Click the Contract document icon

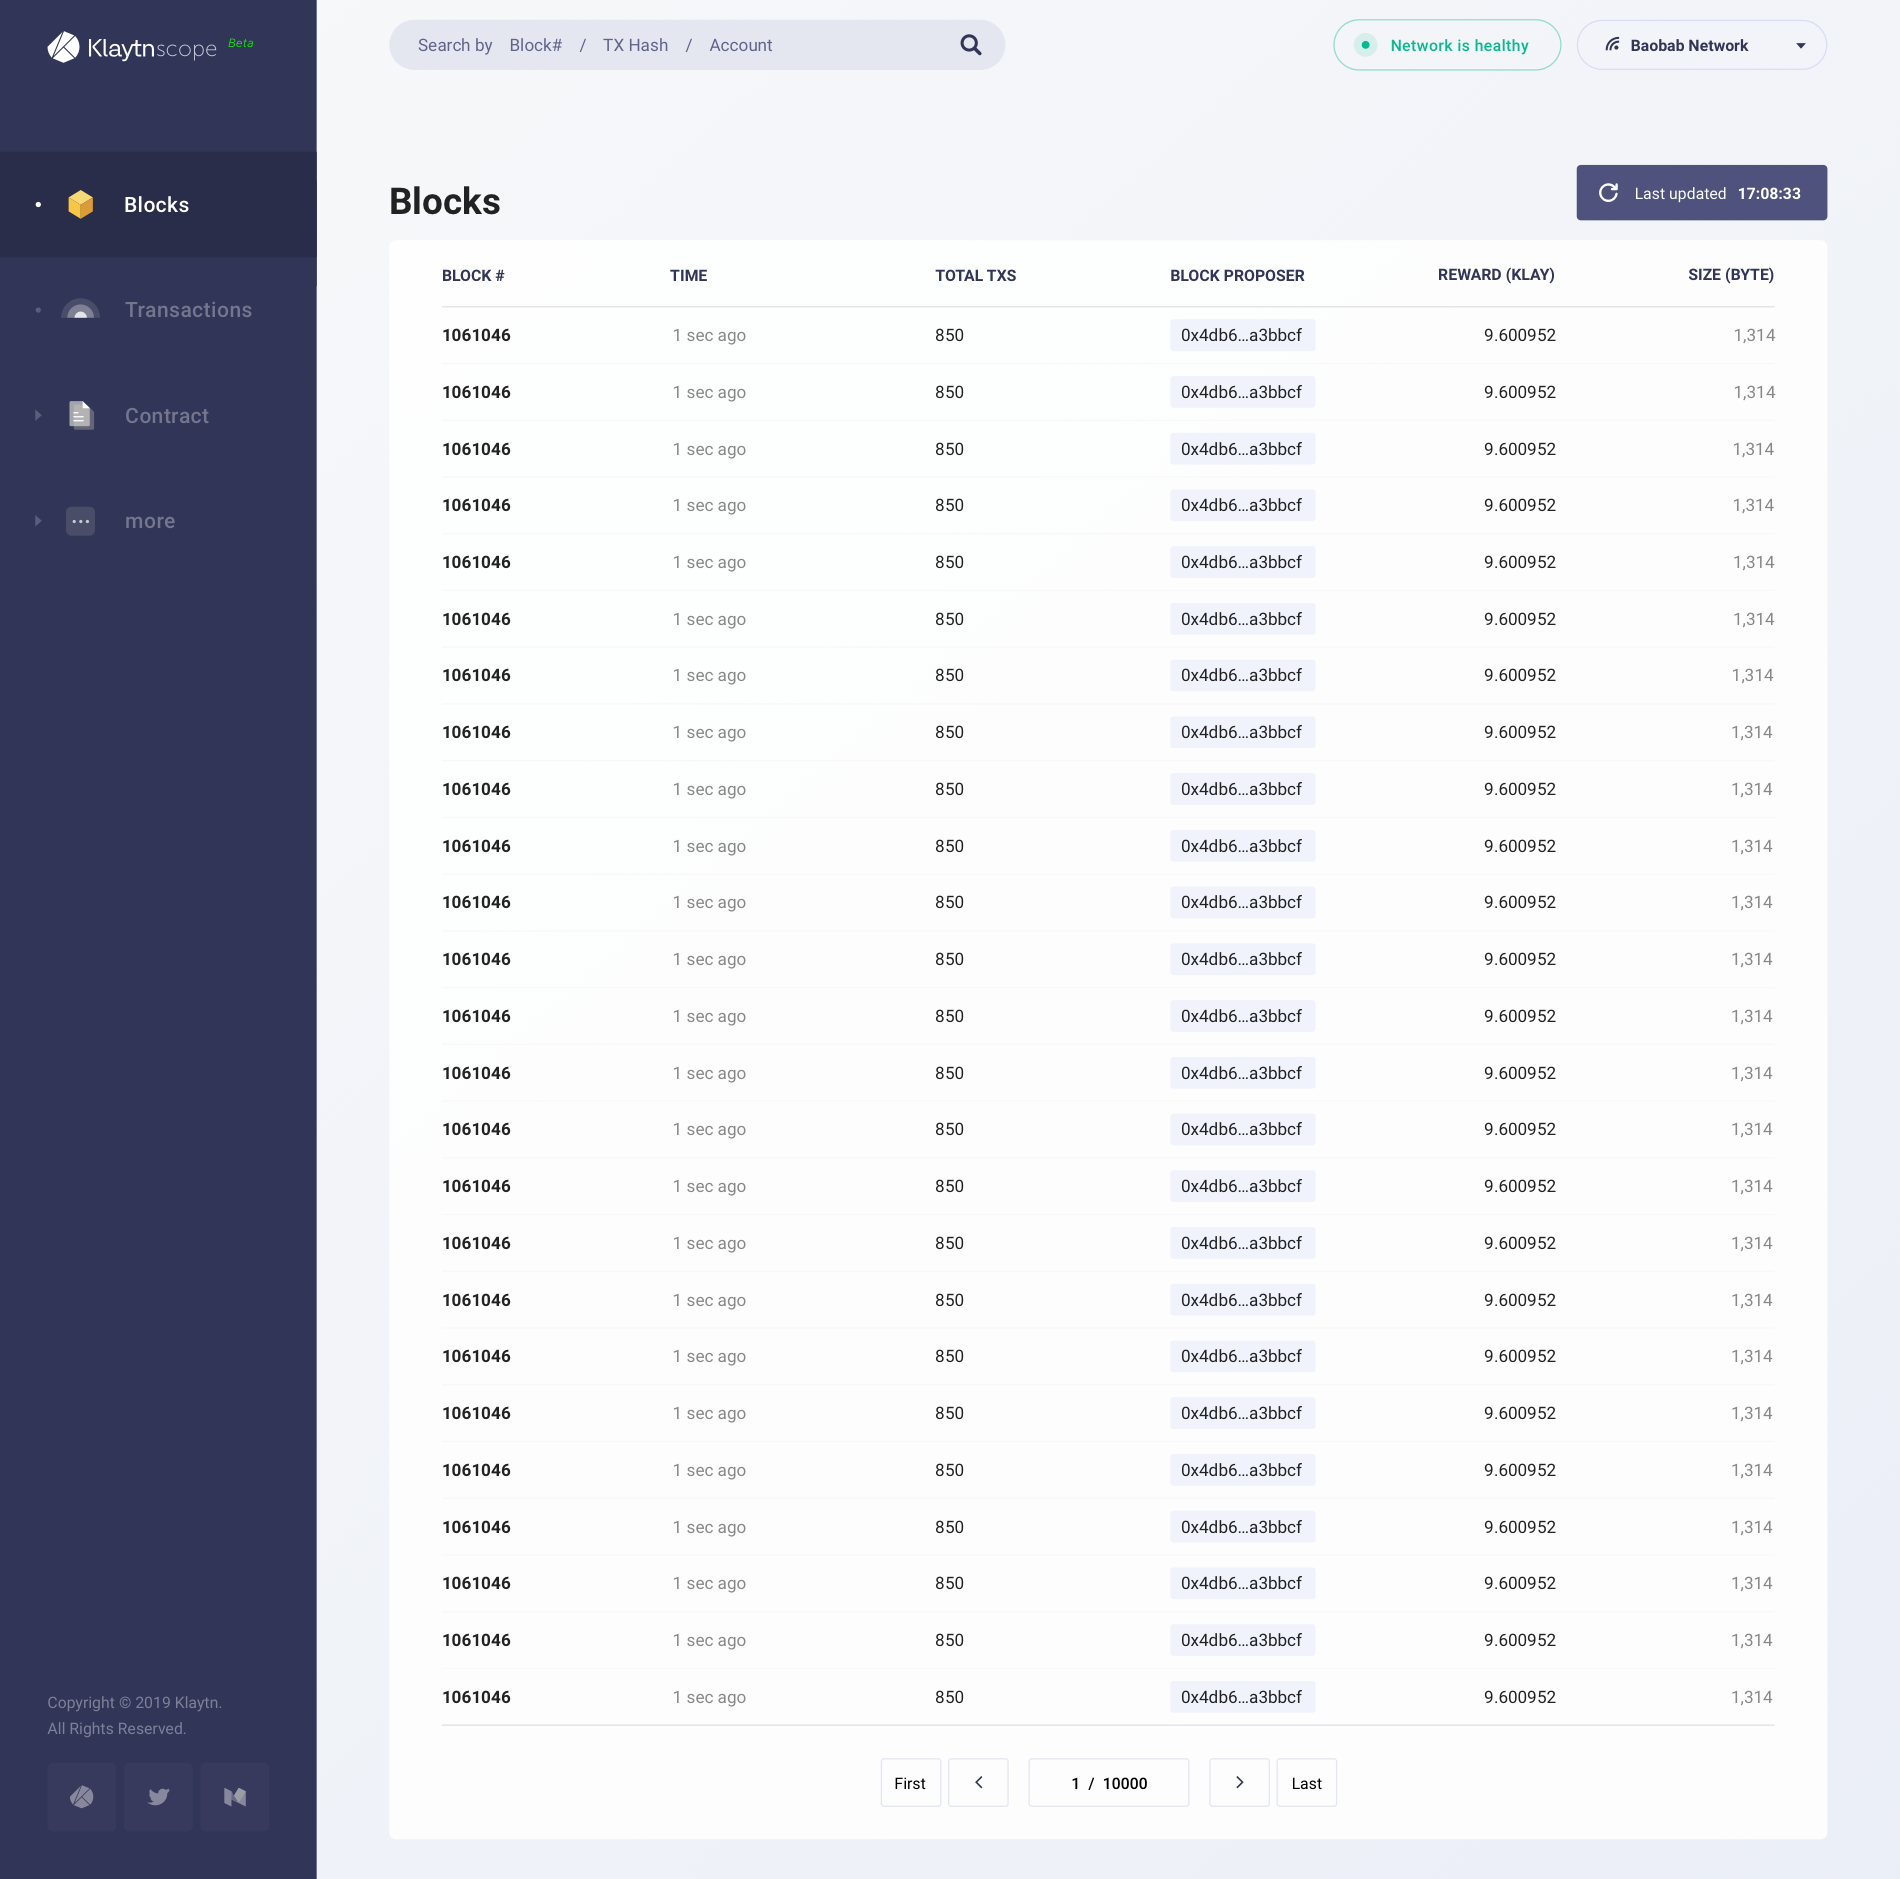click(x=81, y=415)
